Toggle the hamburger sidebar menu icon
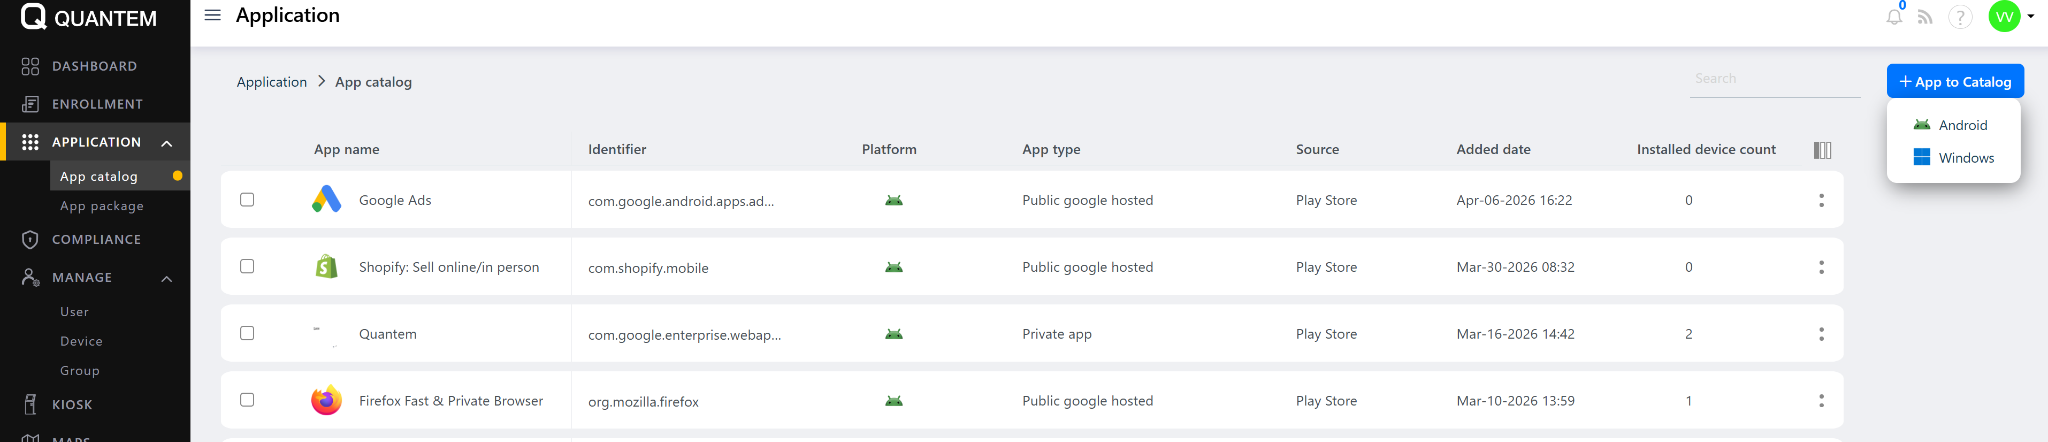Viewport: 2048px width, 442px height. coord(212,16)
